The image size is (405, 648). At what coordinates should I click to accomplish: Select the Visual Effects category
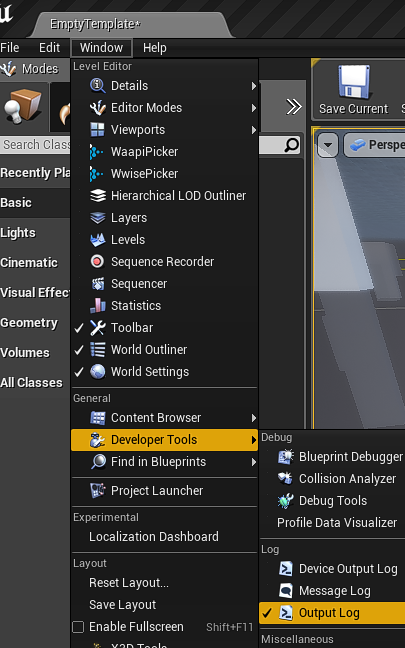[35, 293]
